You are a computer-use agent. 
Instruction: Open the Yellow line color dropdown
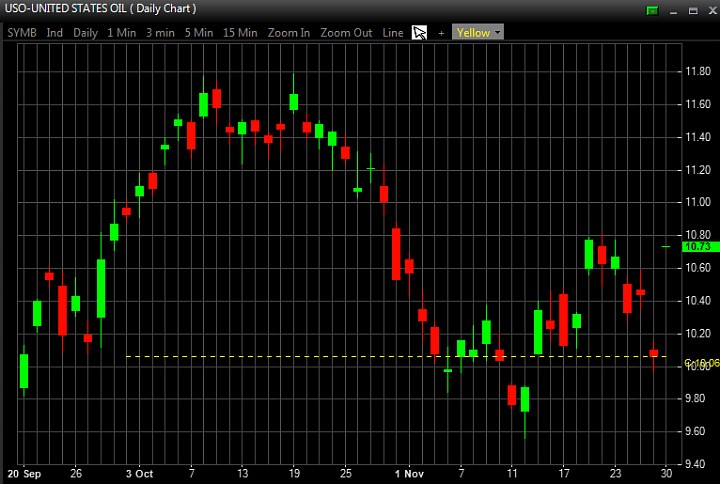(478, 32)
